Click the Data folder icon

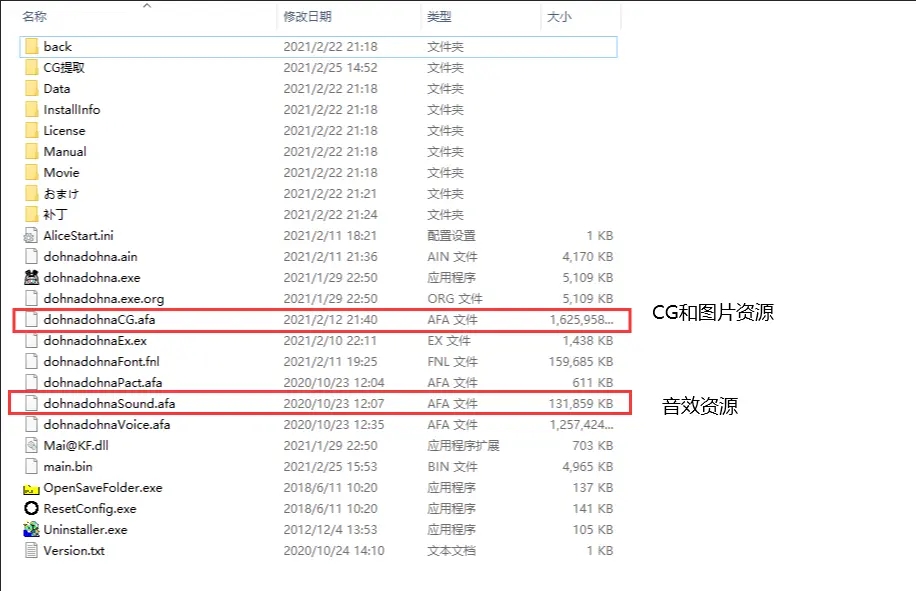click(x=32, y=89)
